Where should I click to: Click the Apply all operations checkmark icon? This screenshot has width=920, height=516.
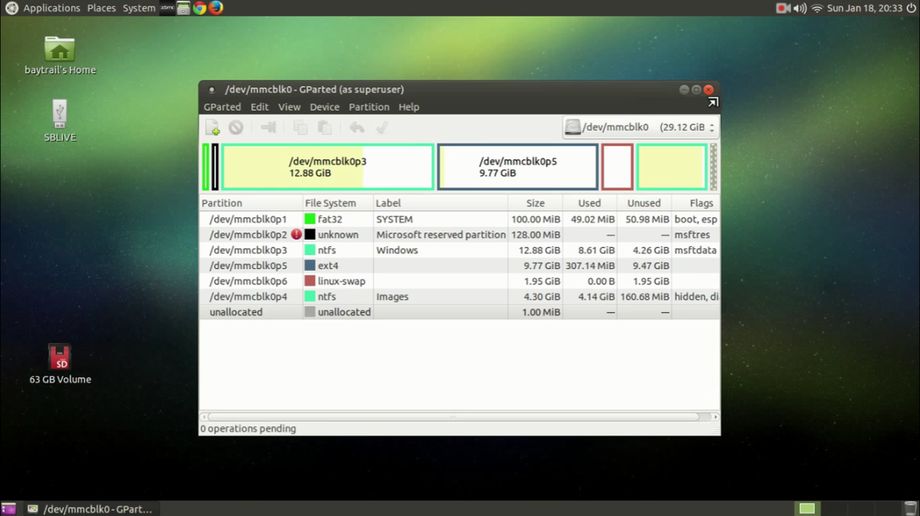click(381, 128)
